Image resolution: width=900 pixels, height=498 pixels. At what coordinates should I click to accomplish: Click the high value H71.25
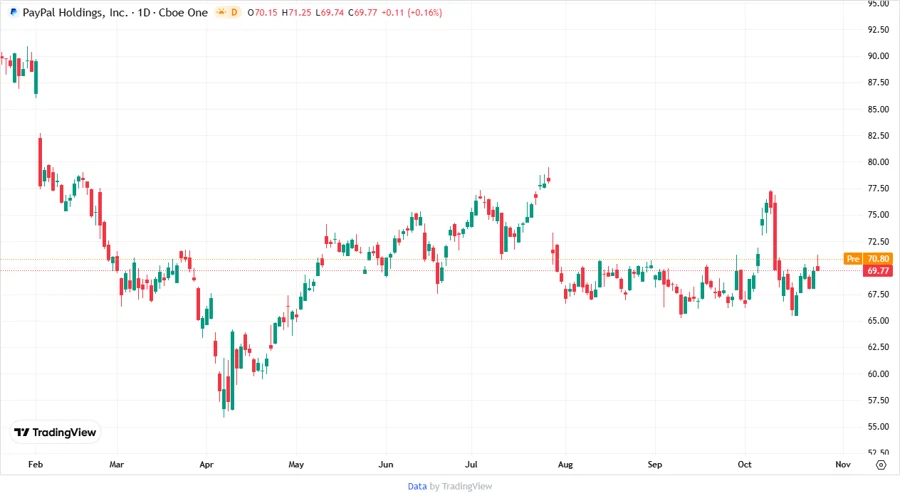pyautogui.click(x=296, y=12)
